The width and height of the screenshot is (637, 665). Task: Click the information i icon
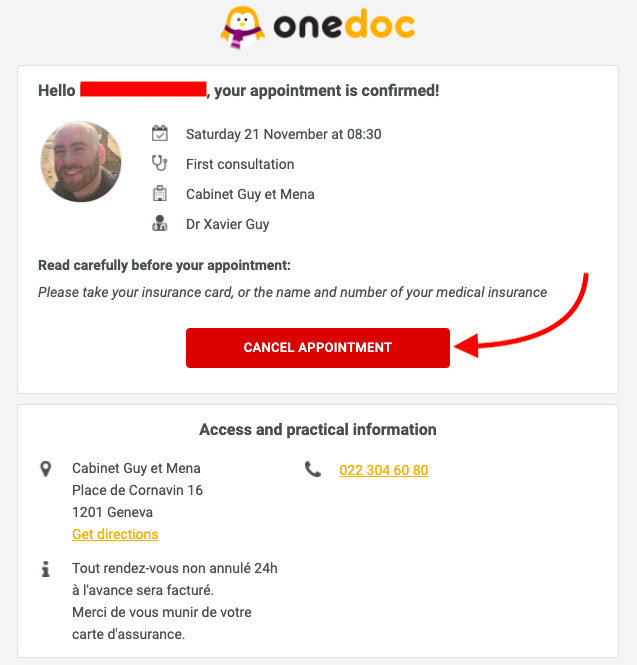pyautogui.click(x=46, y=569)
